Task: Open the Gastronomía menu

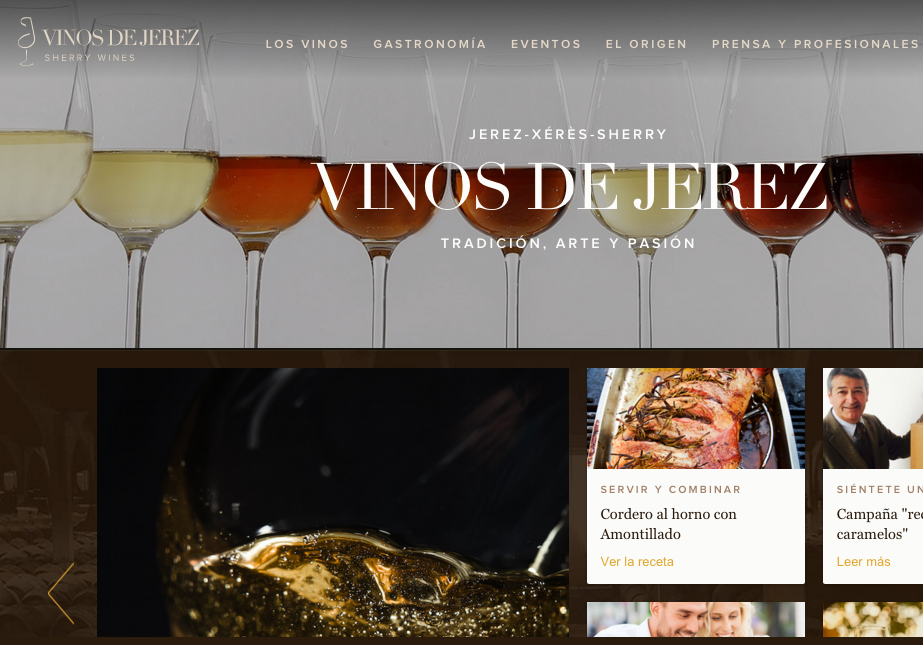Action: pyautogui.click(x=430, y=44)
